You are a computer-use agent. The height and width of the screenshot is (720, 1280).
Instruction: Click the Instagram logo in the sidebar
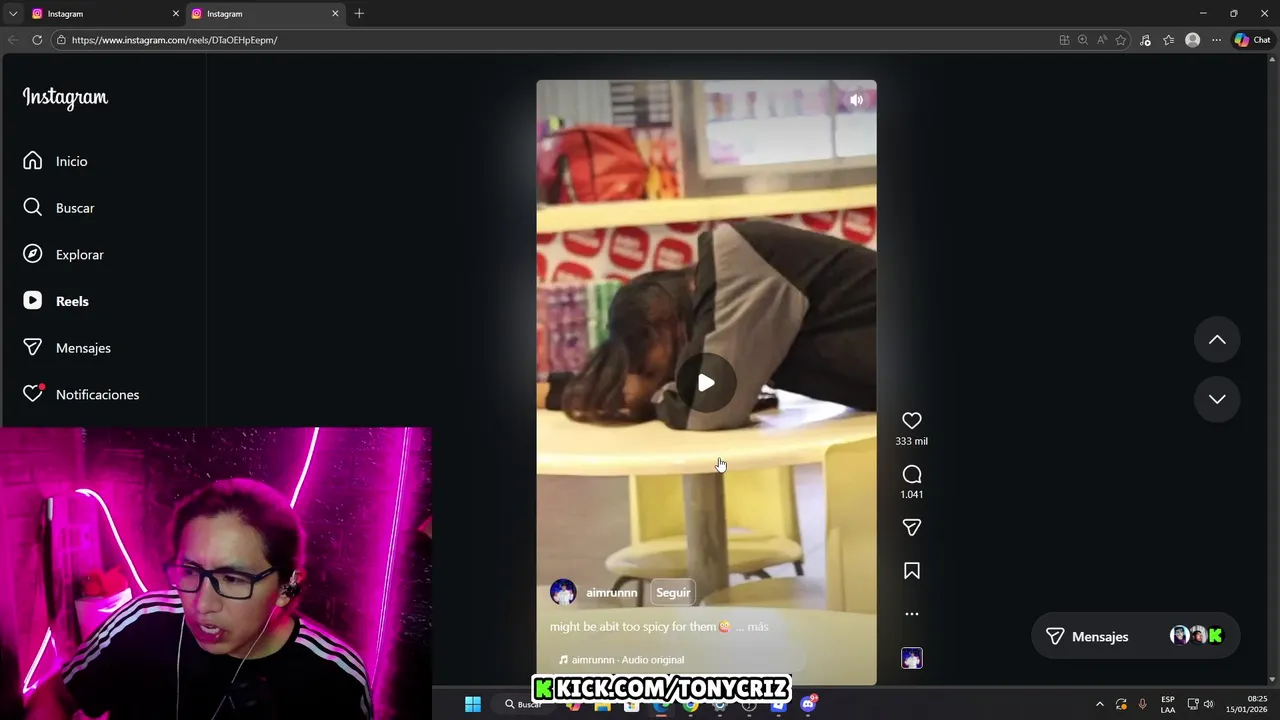click(x=65, y=97)
